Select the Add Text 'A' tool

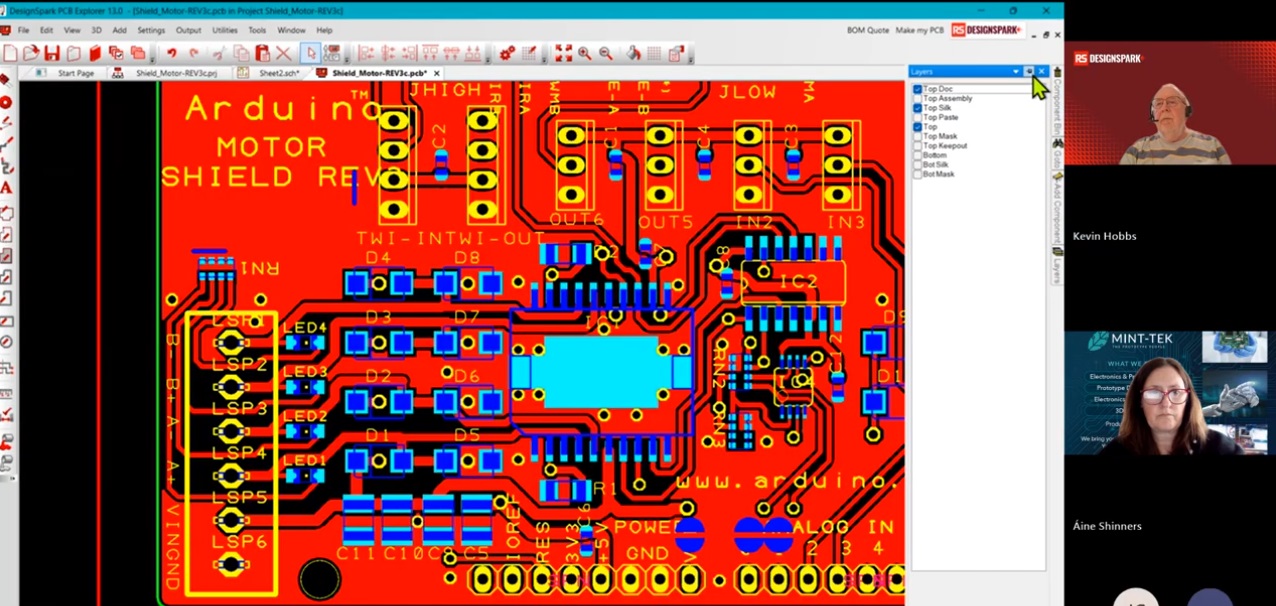(x=6, y=187)
